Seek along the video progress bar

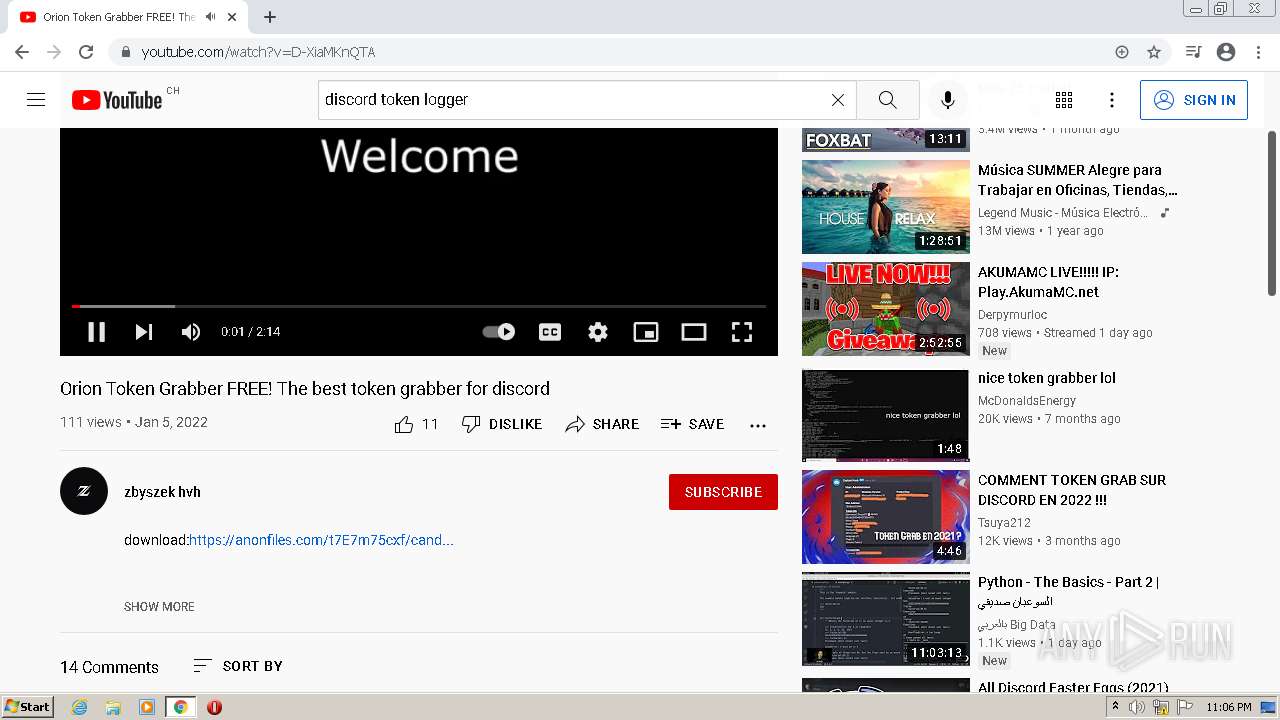(x=419, y=306)
